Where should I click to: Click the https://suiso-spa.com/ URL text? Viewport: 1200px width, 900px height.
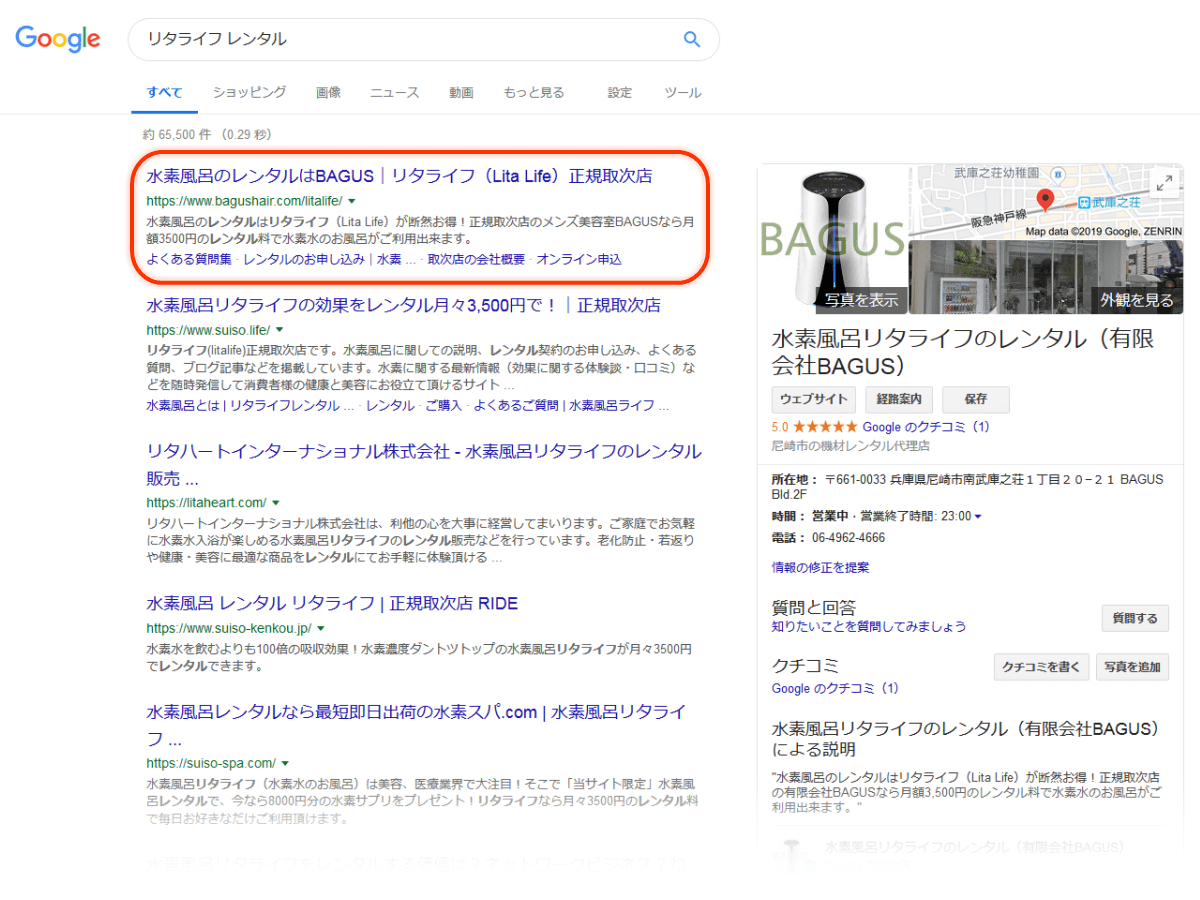(211, 763)
